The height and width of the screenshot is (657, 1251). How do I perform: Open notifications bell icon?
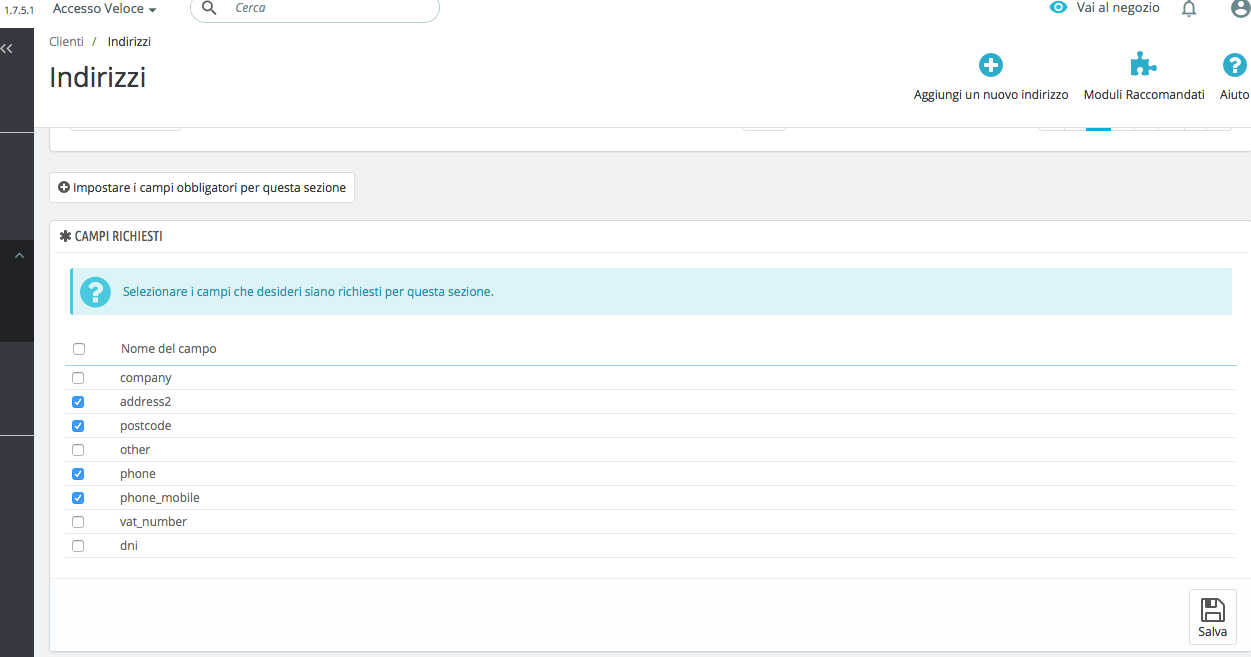pos(1189,8)
